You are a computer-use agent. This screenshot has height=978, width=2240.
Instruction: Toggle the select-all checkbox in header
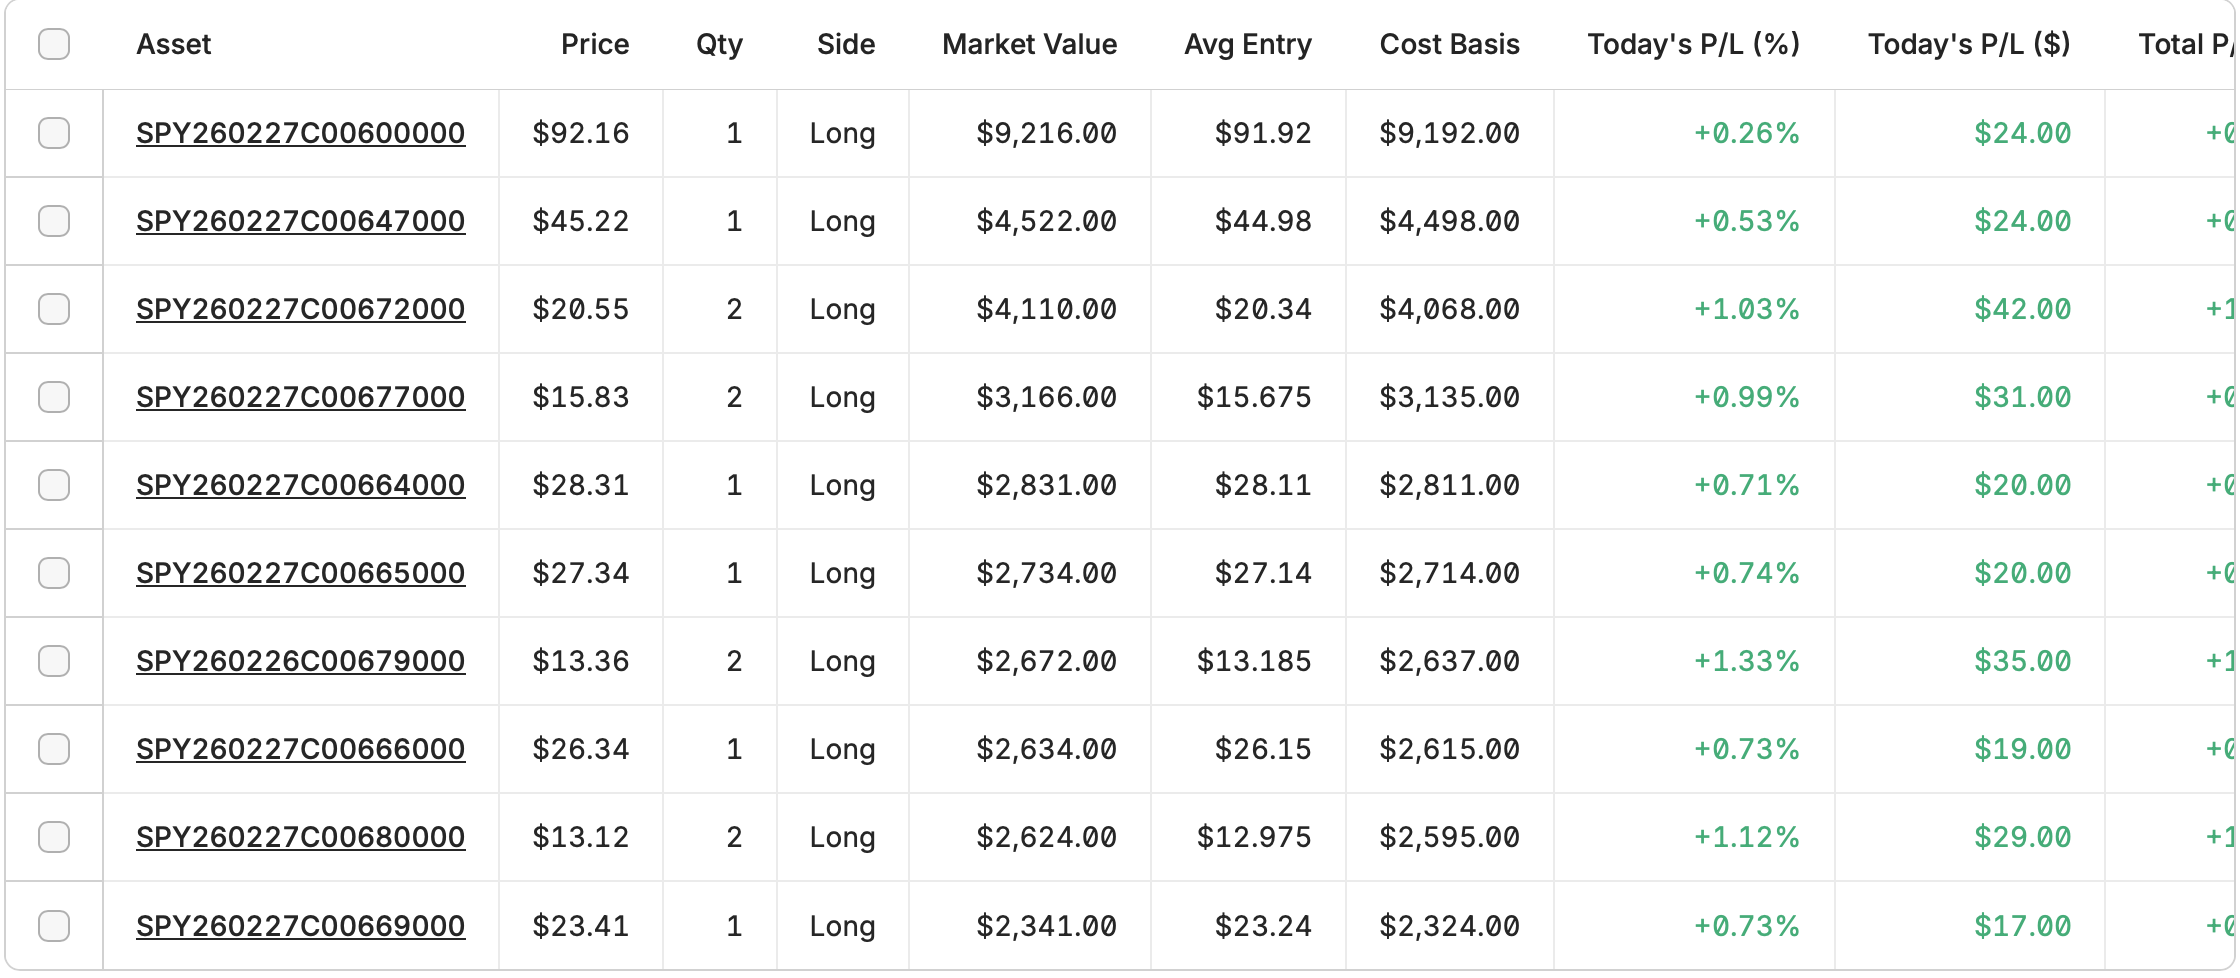(x=54, y=44)
